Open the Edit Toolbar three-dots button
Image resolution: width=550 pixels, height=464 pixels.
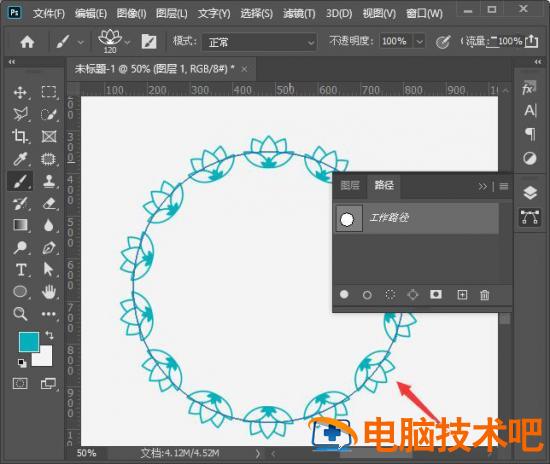pos(49,314)
